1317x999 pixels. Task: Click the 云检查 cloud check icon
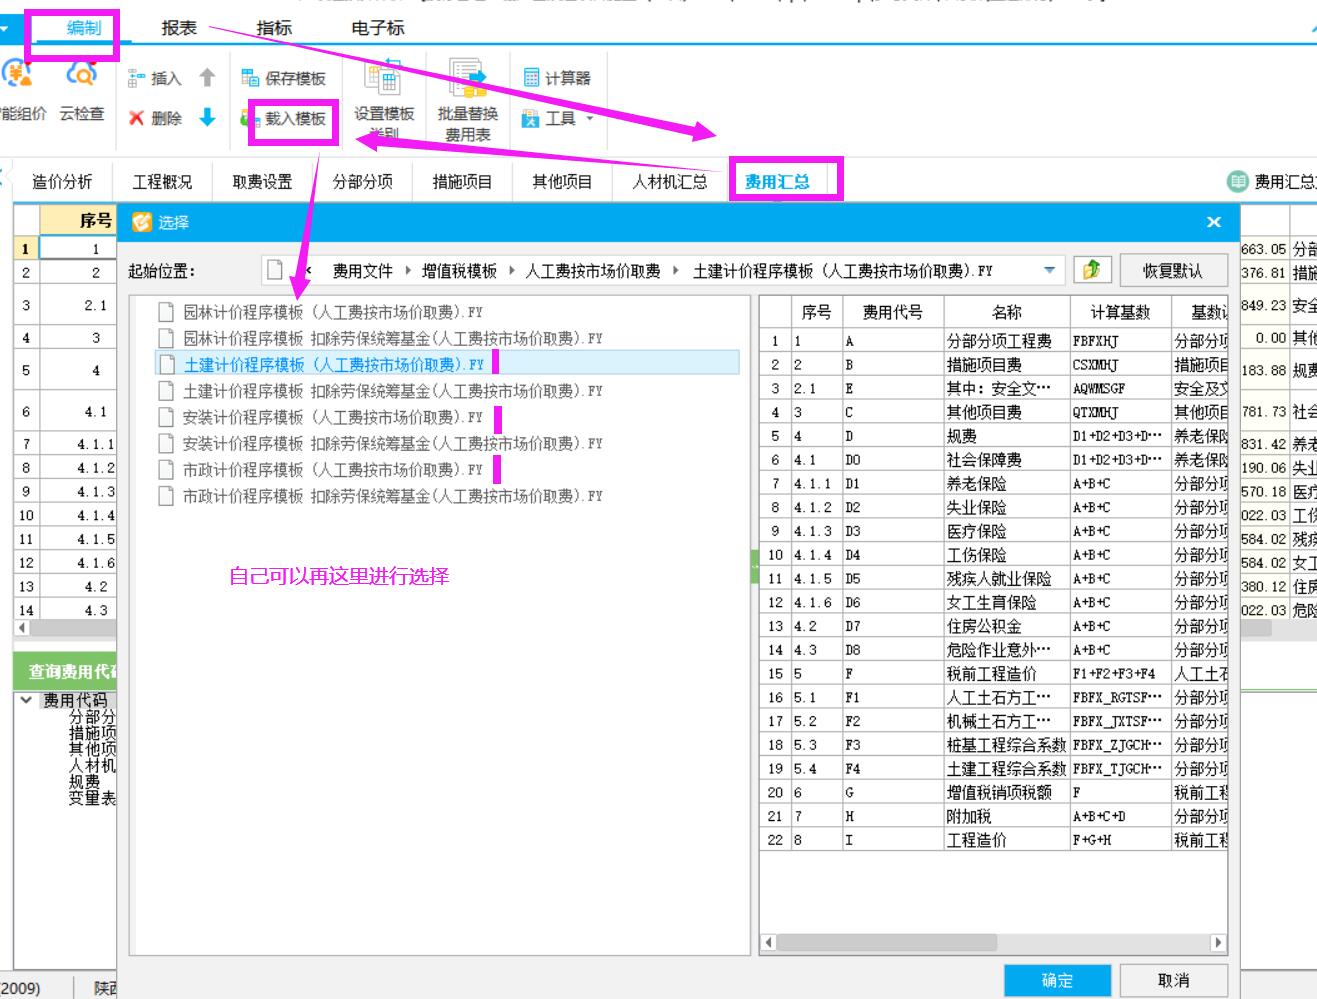click(81, 75)
